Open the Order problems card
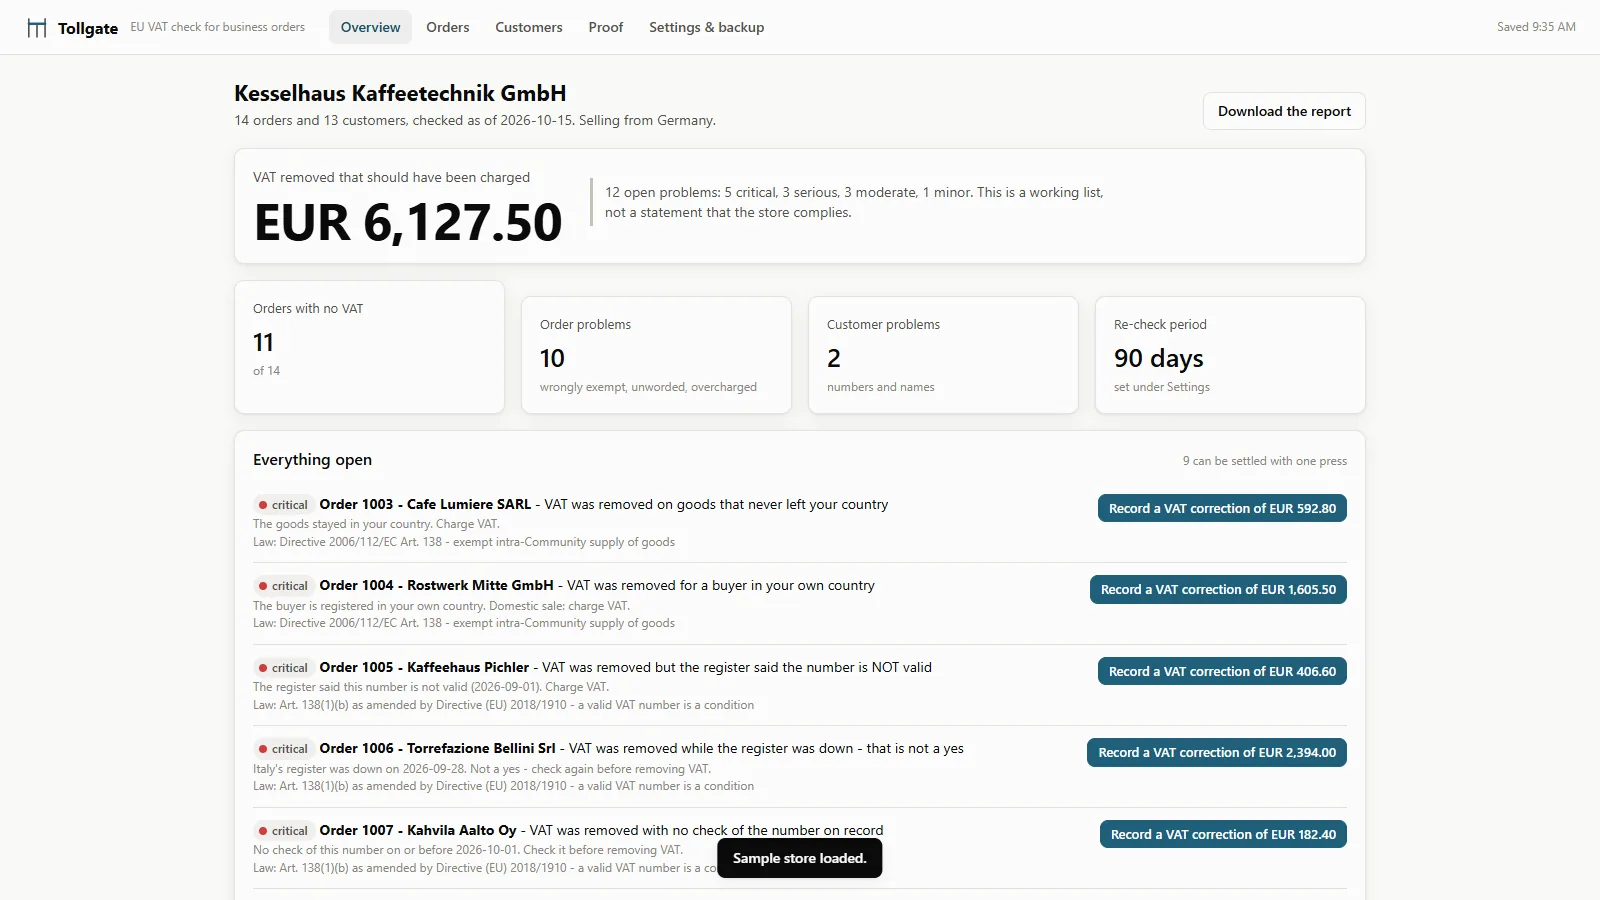The width and height of the screenshot is (1600, 900). pyautogui.click(x=656, y=354)
